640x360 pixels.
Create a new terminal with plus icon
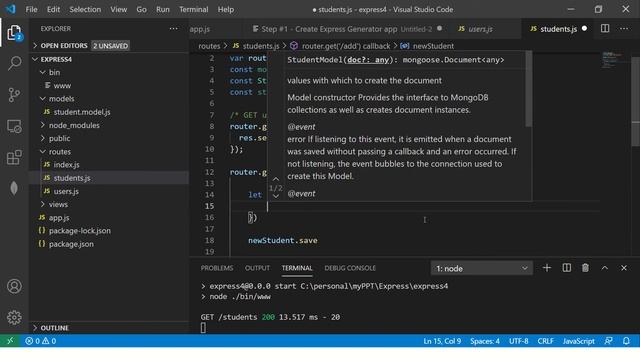pyautogui.click(x=547, y=268)
